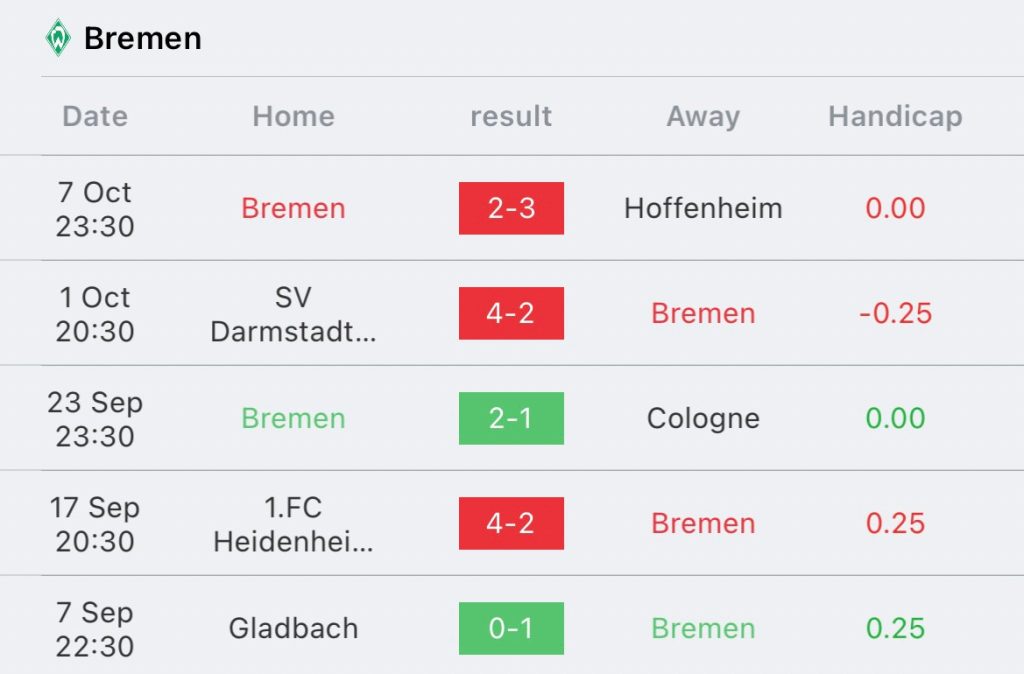Open the green 2-1 result versus Cologne
This screenshot has height=674, width=1024.
511,419
